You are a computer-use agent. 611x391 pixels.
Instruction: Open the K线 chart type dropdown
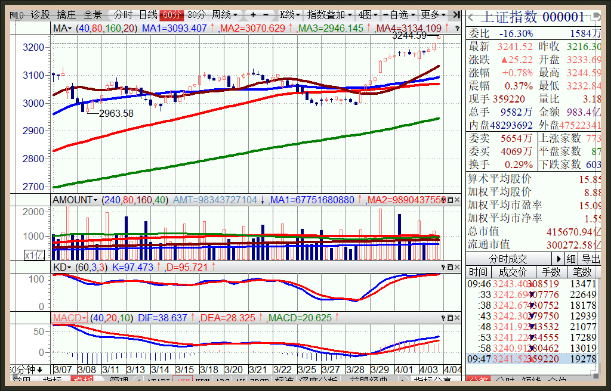[x=290, y=15]
